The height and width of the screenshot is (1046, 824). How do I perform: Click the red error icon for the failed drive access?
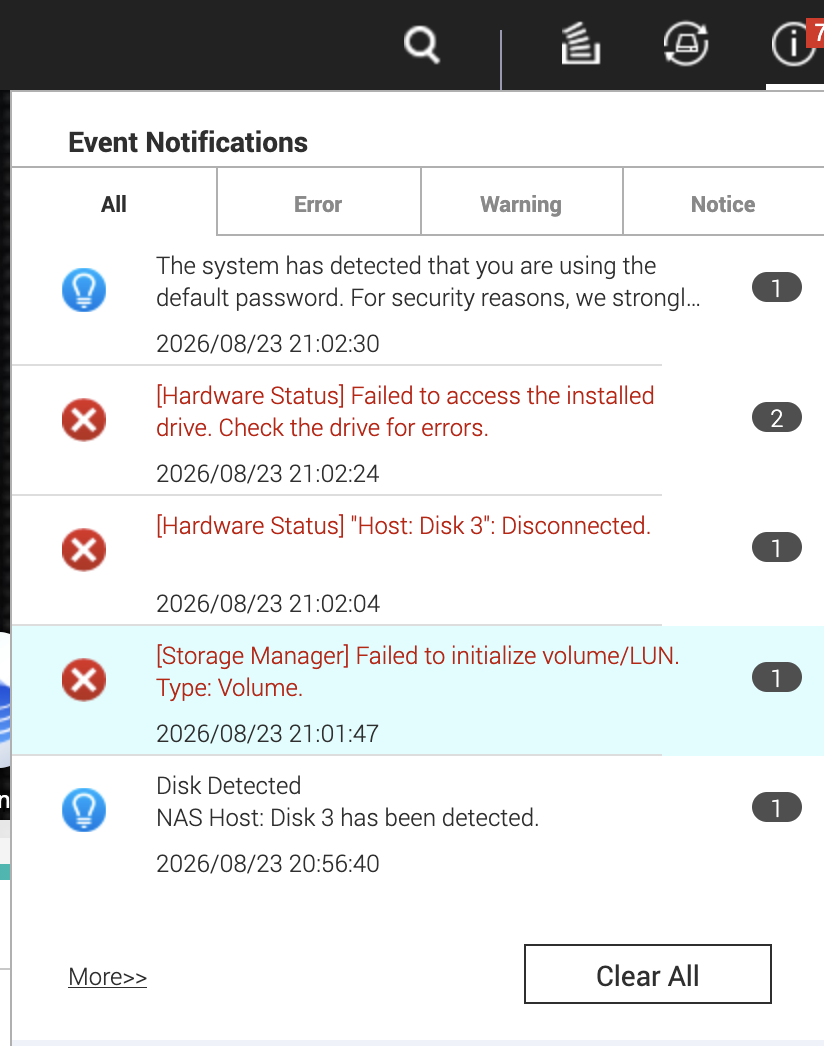84,420
